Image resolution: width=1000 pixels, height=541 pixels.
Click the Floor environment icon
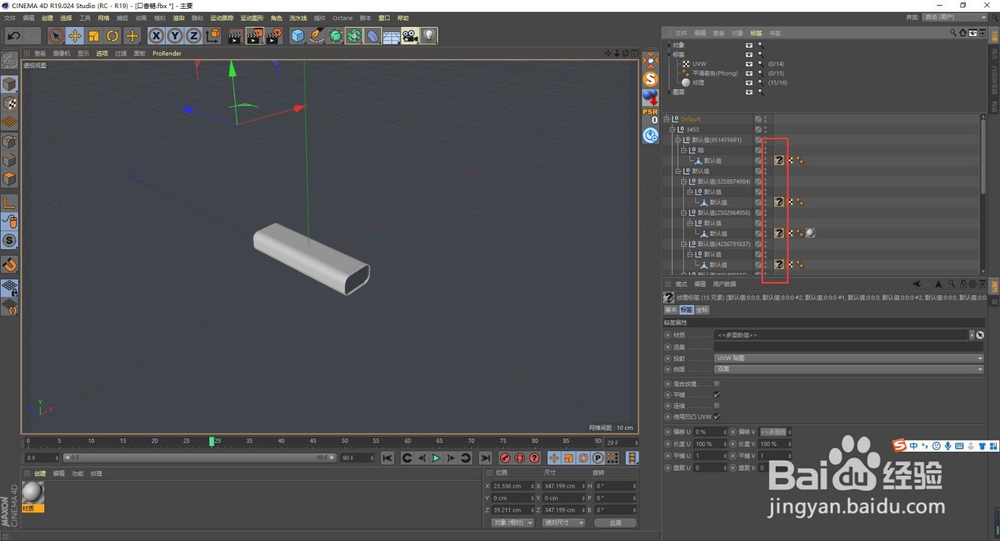(x=391, y=36)
